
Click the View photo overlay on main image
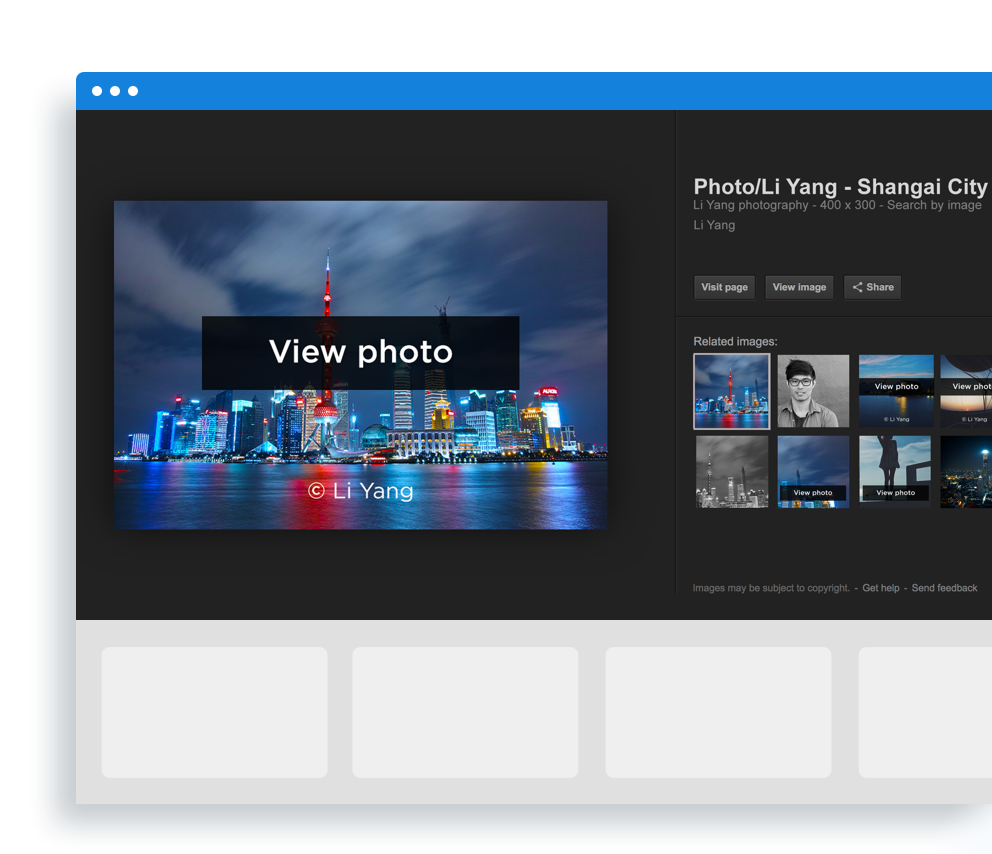click(x=361, y=352)
